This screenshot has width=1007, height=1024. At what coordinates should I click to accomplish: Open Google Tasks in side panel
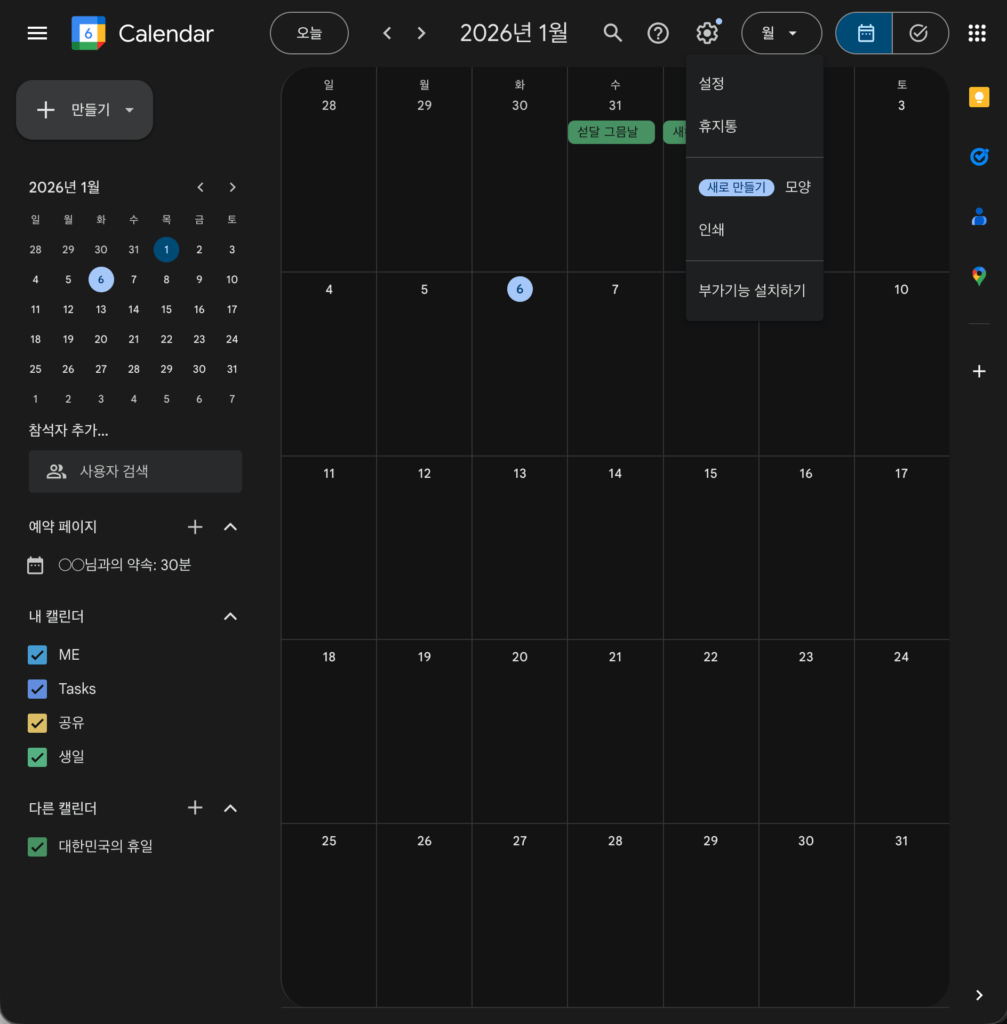(x=979, y=156)
